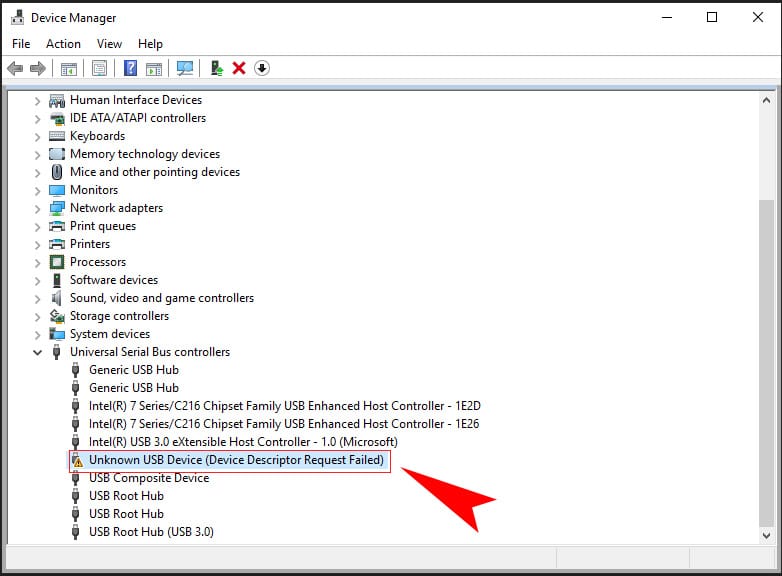Click the System devices category icon
This screenshot has height=576, width=782.
coord(57,334)
